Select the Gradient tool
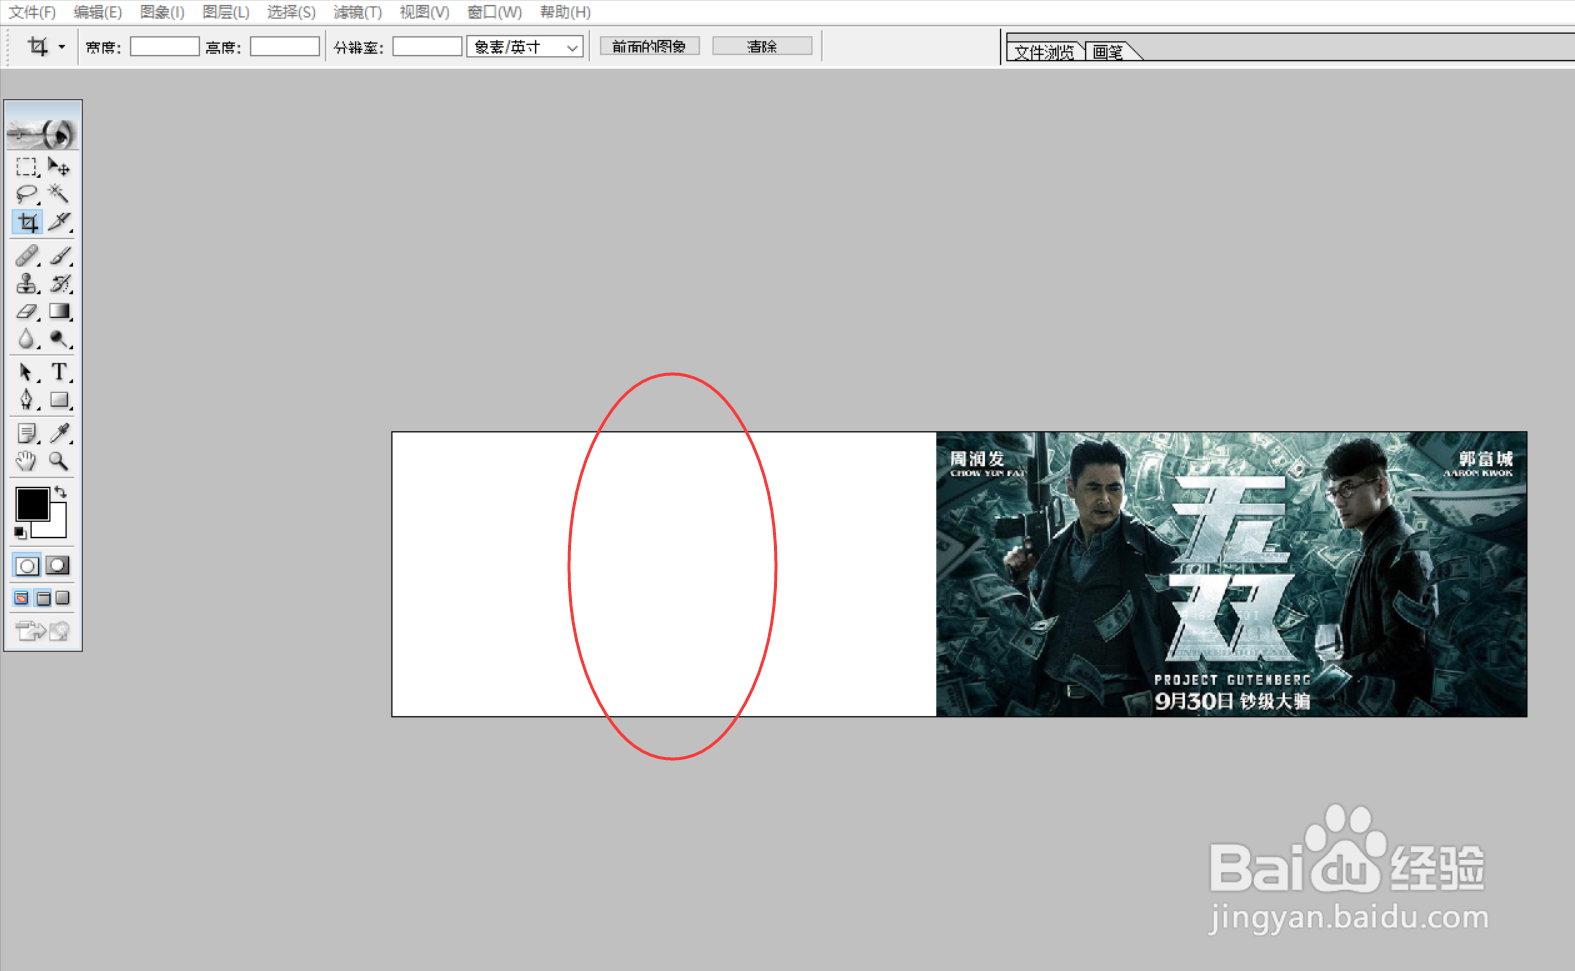1575x971 pixels. (x=59, y=312)
